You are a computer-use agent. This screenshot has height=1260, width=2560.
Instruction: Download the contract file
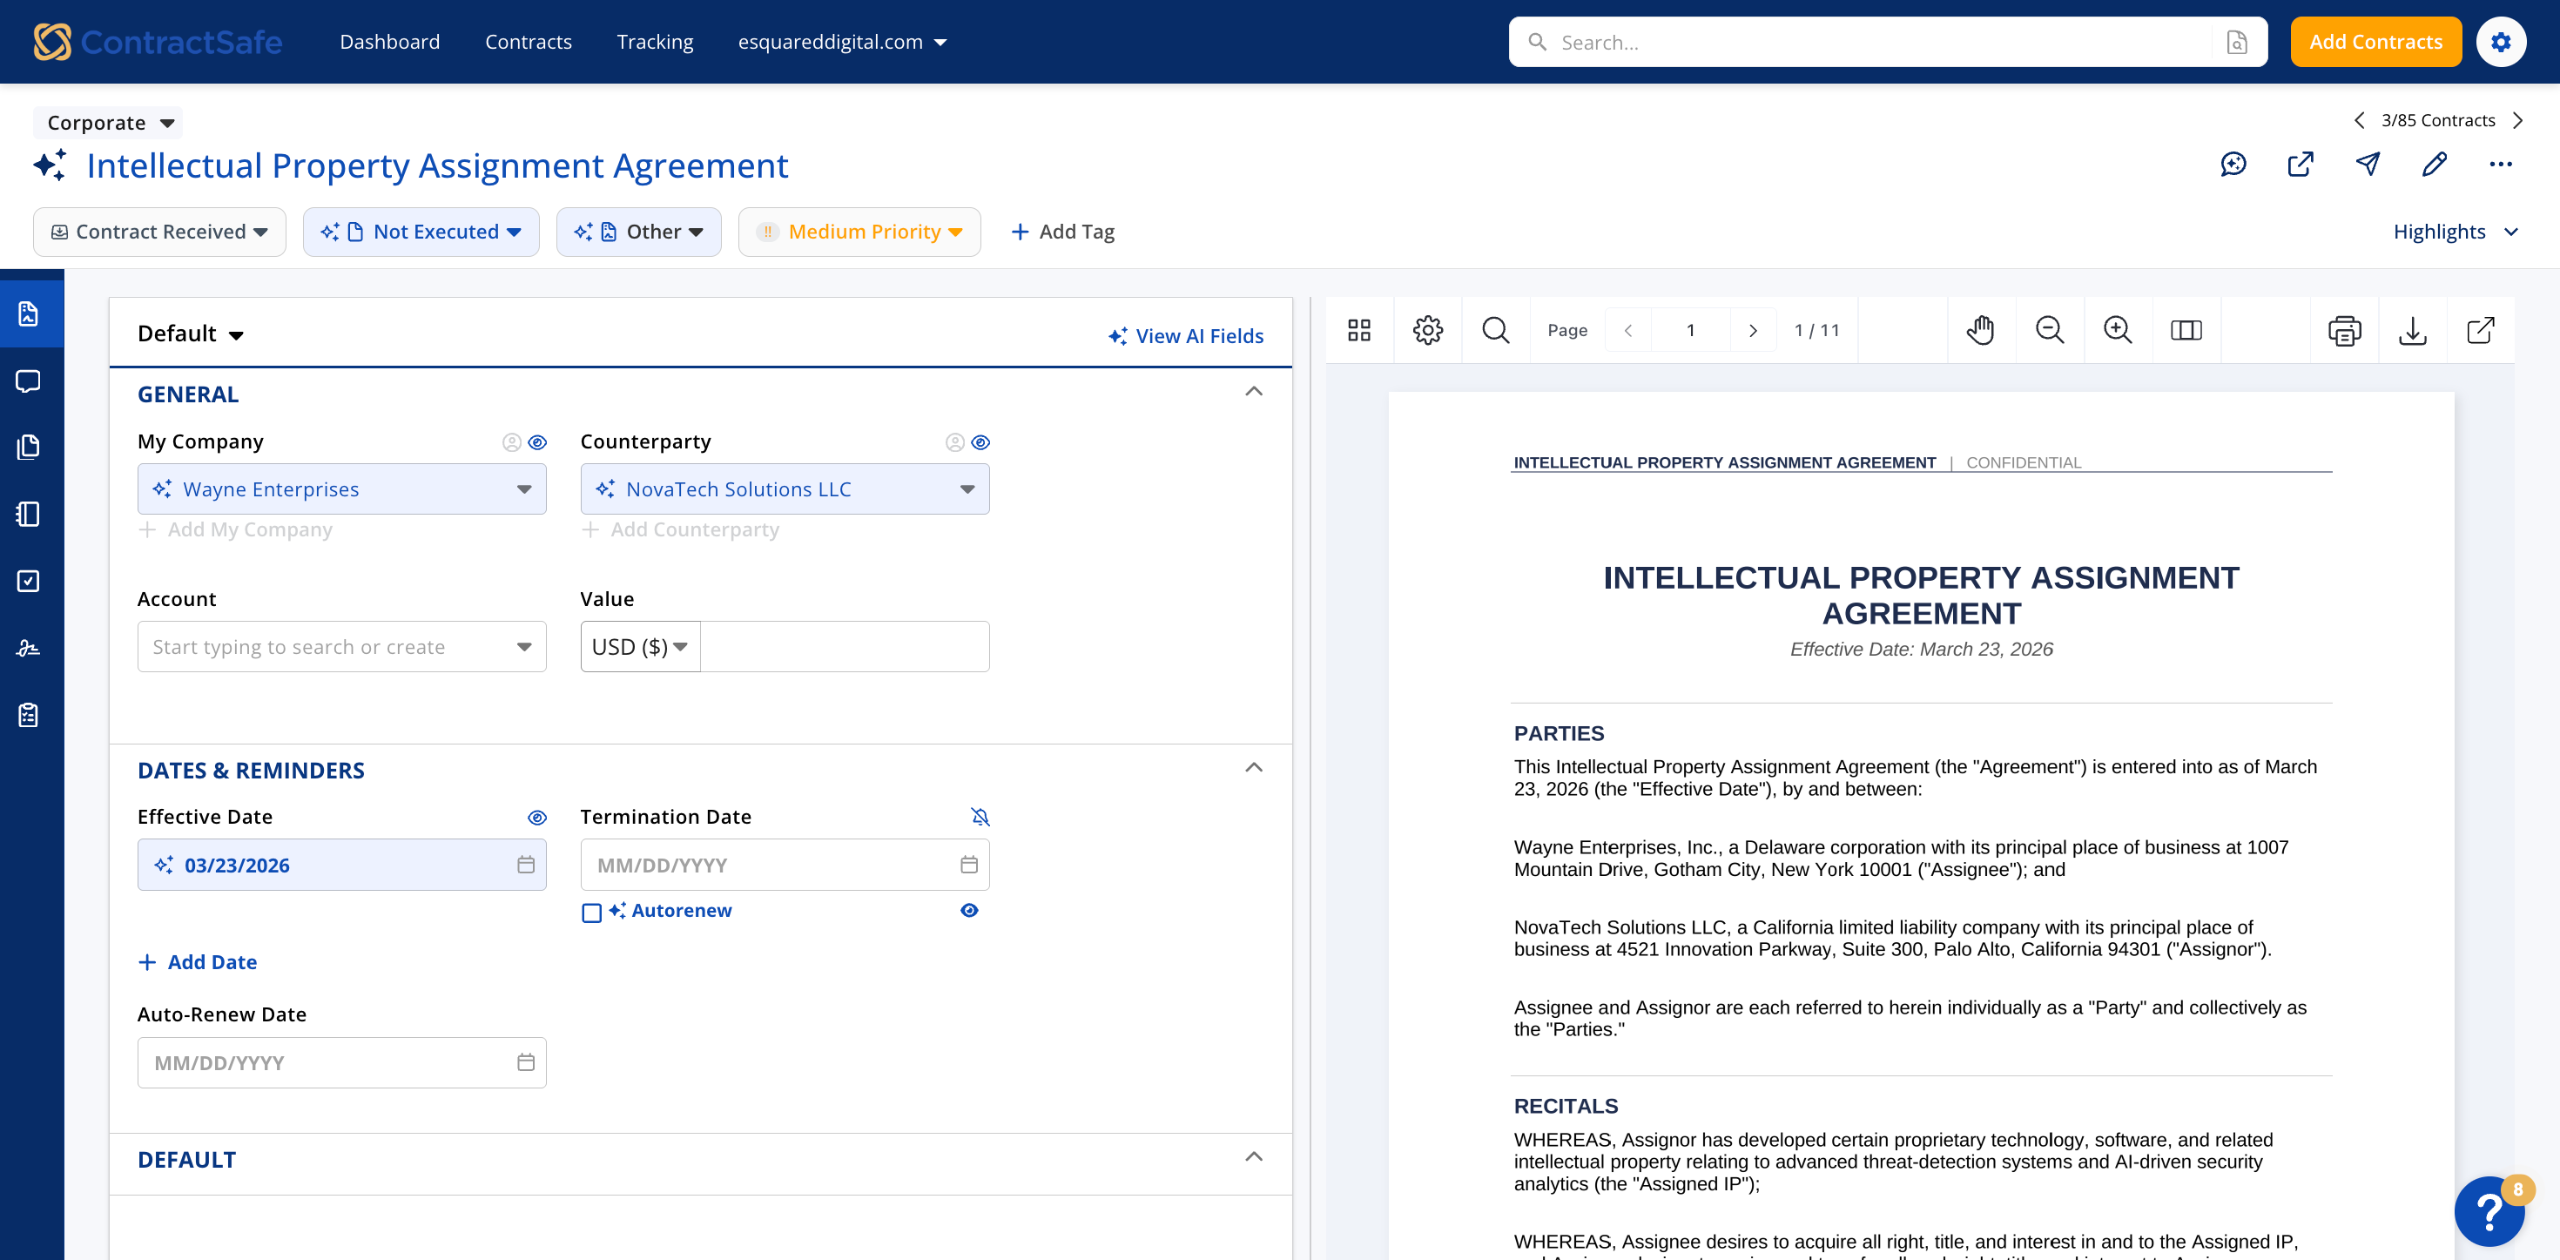point(2412,330)
